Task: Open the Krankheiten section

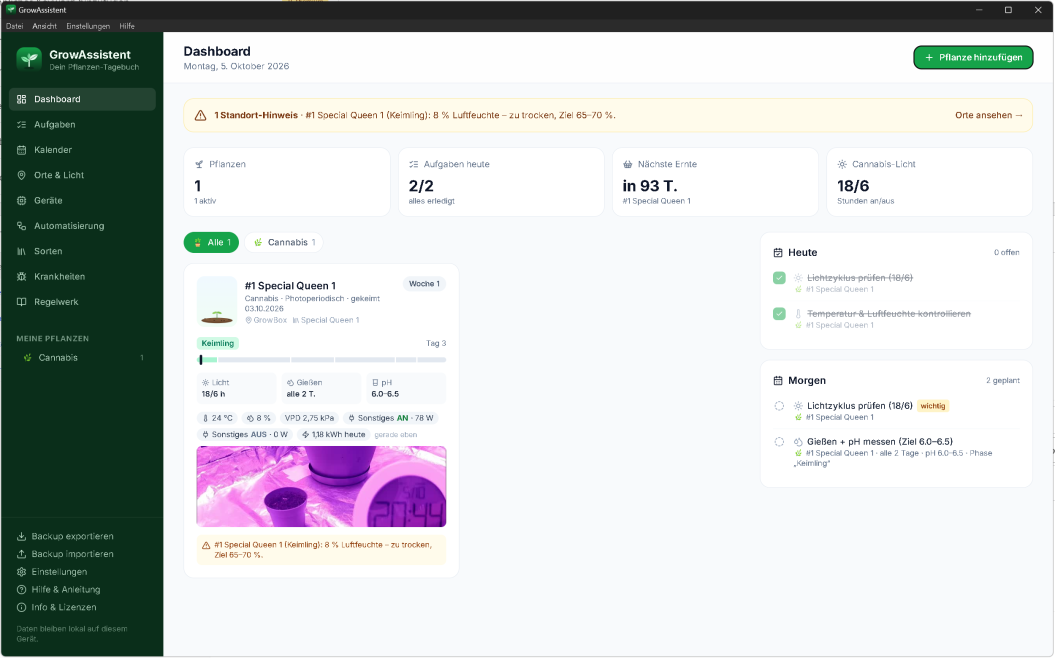Action: (82, 277)
